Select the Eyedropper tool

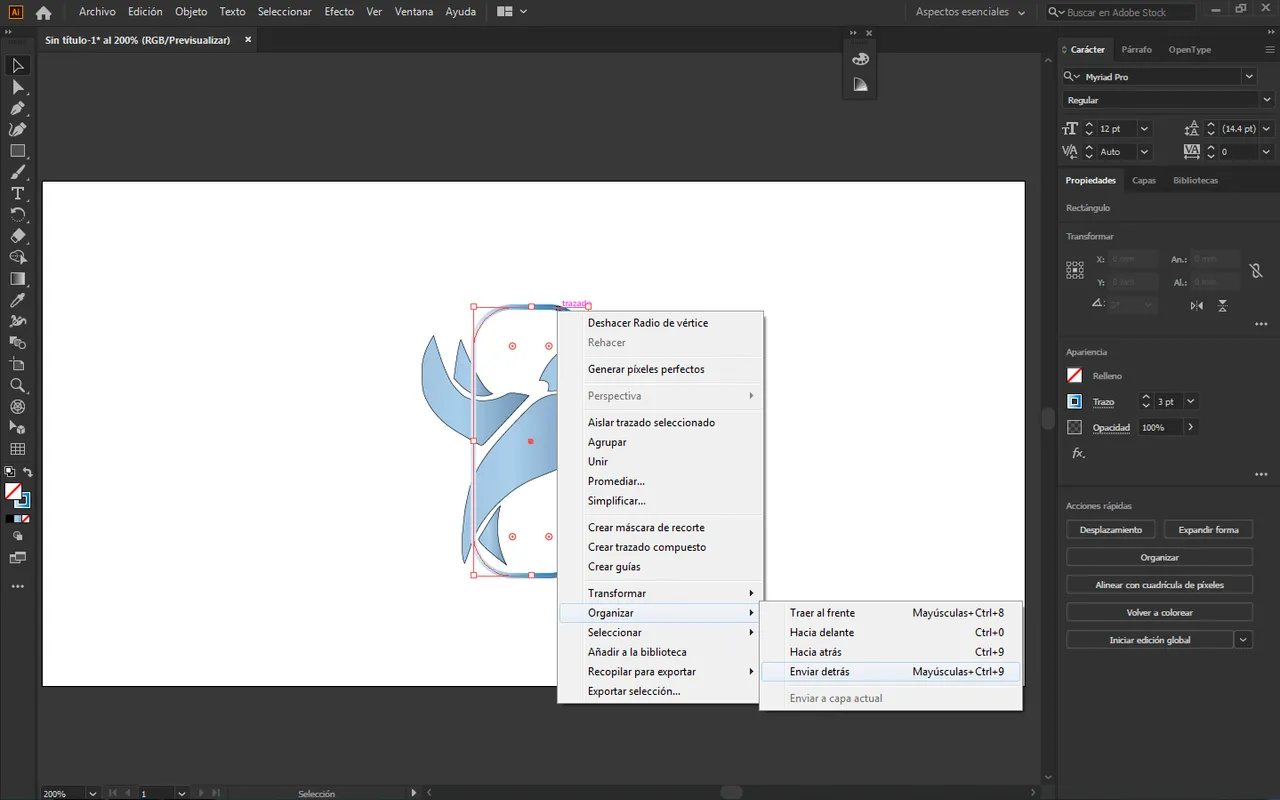(18, 300)
